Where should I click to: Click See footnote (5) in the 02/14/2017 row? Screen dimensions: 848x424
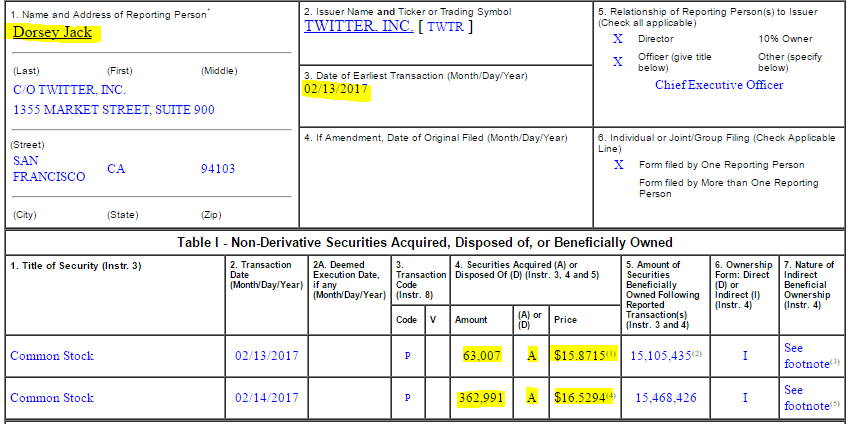point(811,398)
